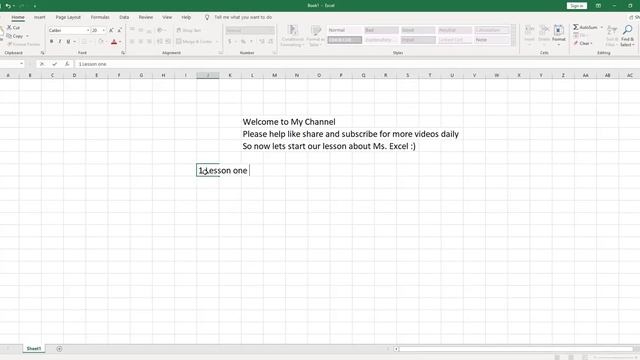The image size is (640, 360).
Task: Switch to the Formulas tab
Action: (x=100, y=17)
